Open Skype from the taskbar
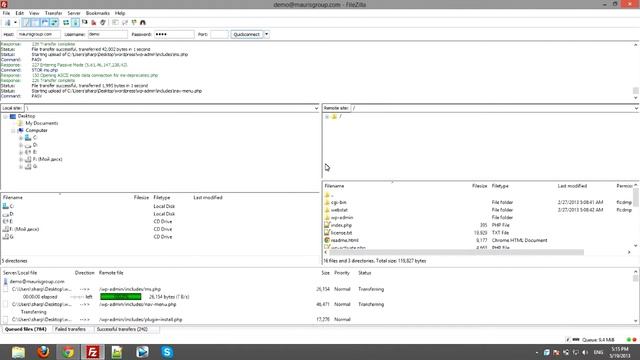 [167, 352]
